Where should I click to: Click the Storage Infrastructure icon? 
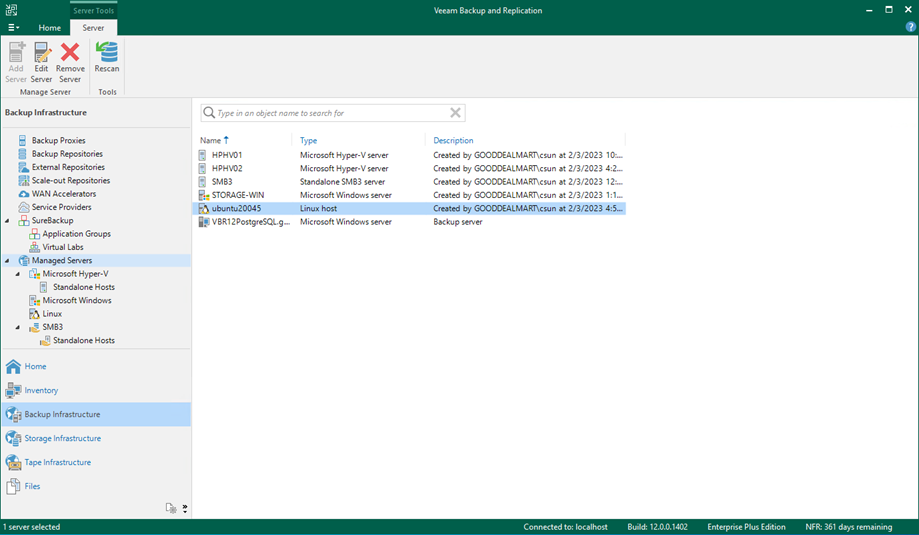coord(13,438)
